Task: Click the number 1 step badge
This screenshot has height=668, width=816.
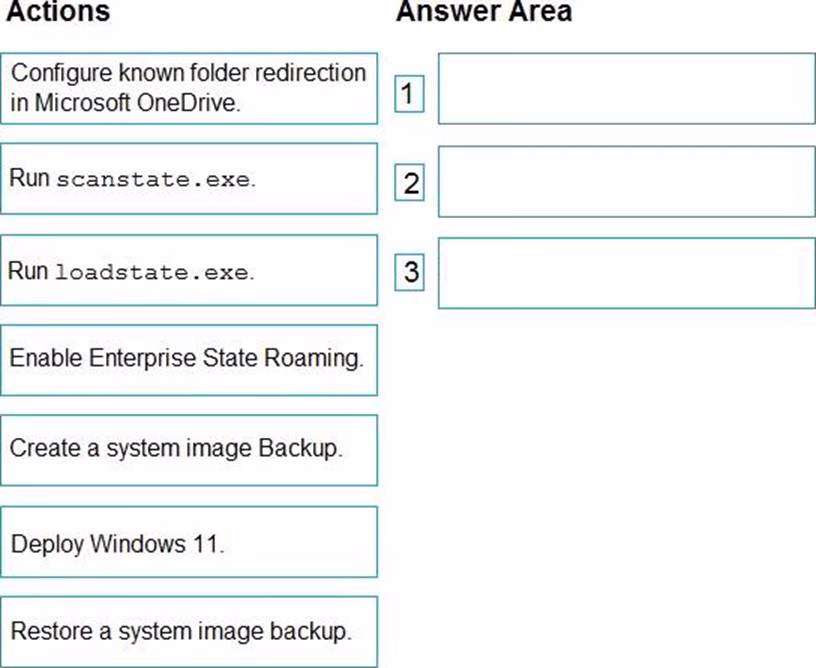Action: [x=409, y=94]
